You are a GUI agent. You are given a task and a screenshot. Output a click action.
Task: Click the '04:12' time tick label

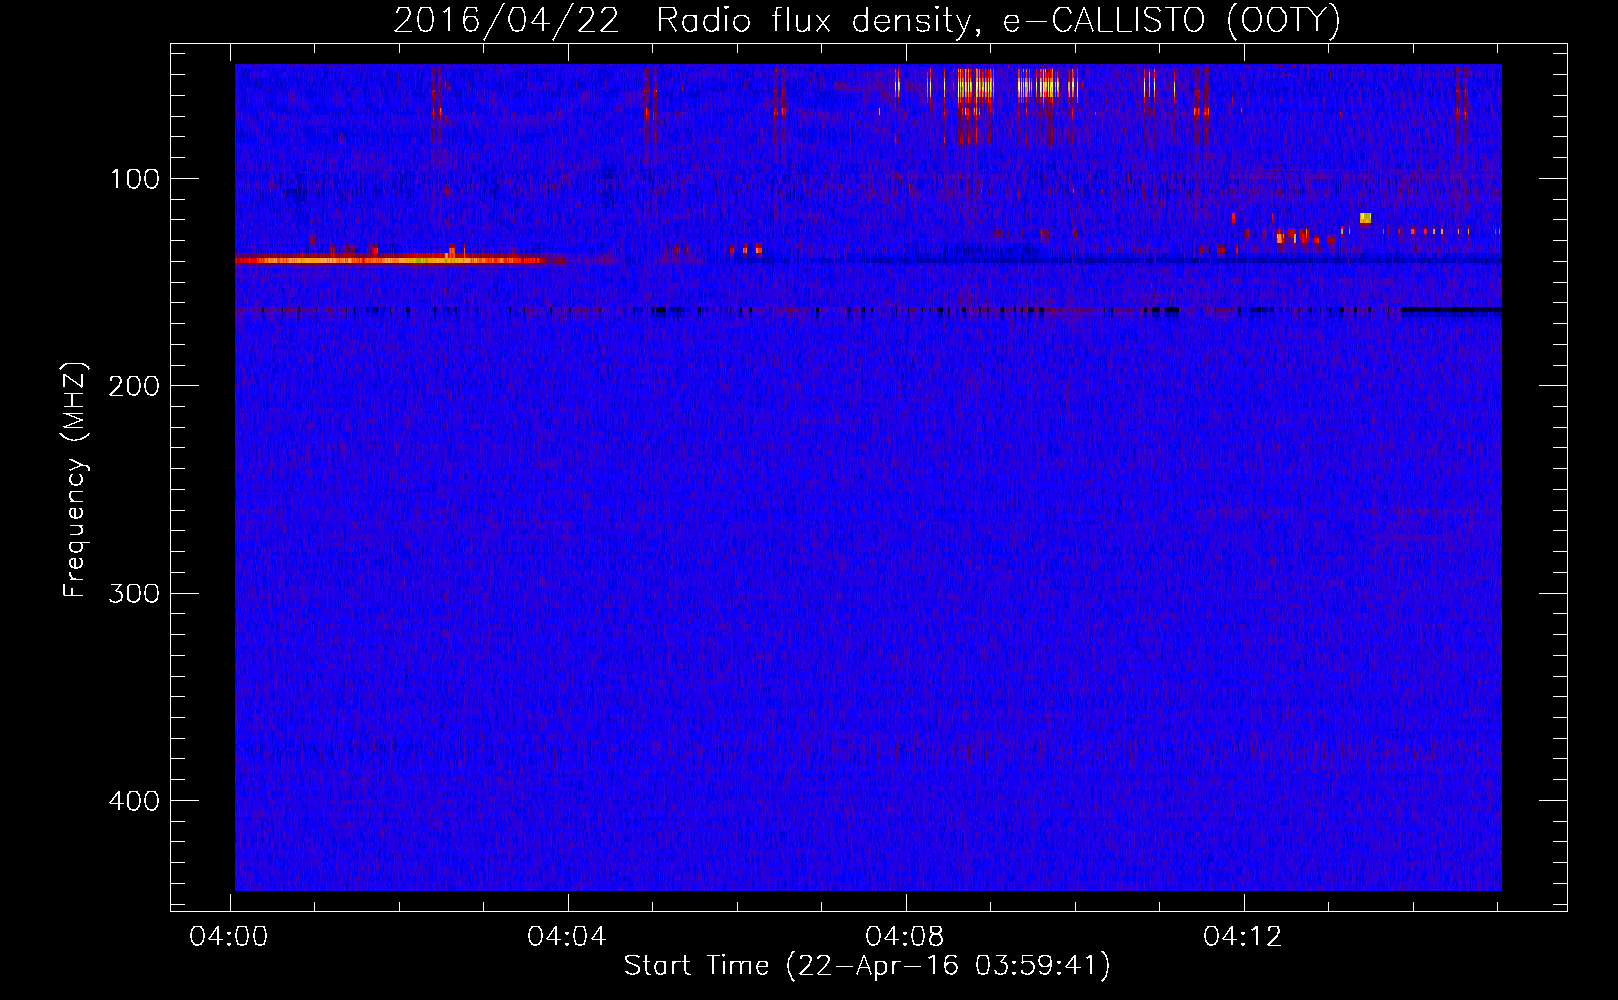point(1243,937)
